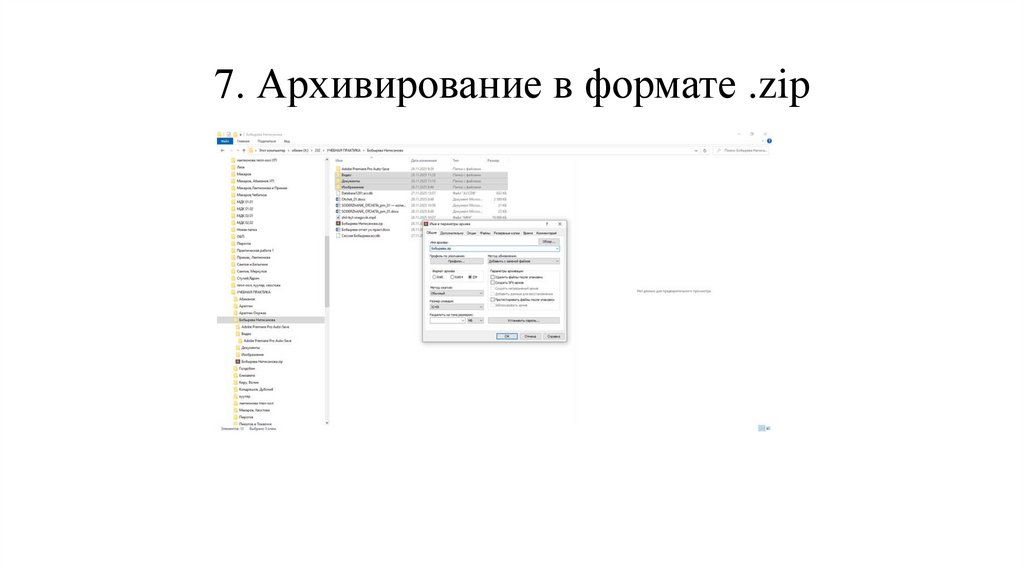Select the Adobe Premiere Pro Auto-Save folder in file list
Viewport: 1024px width, 574px height.
tap(365, 169)
